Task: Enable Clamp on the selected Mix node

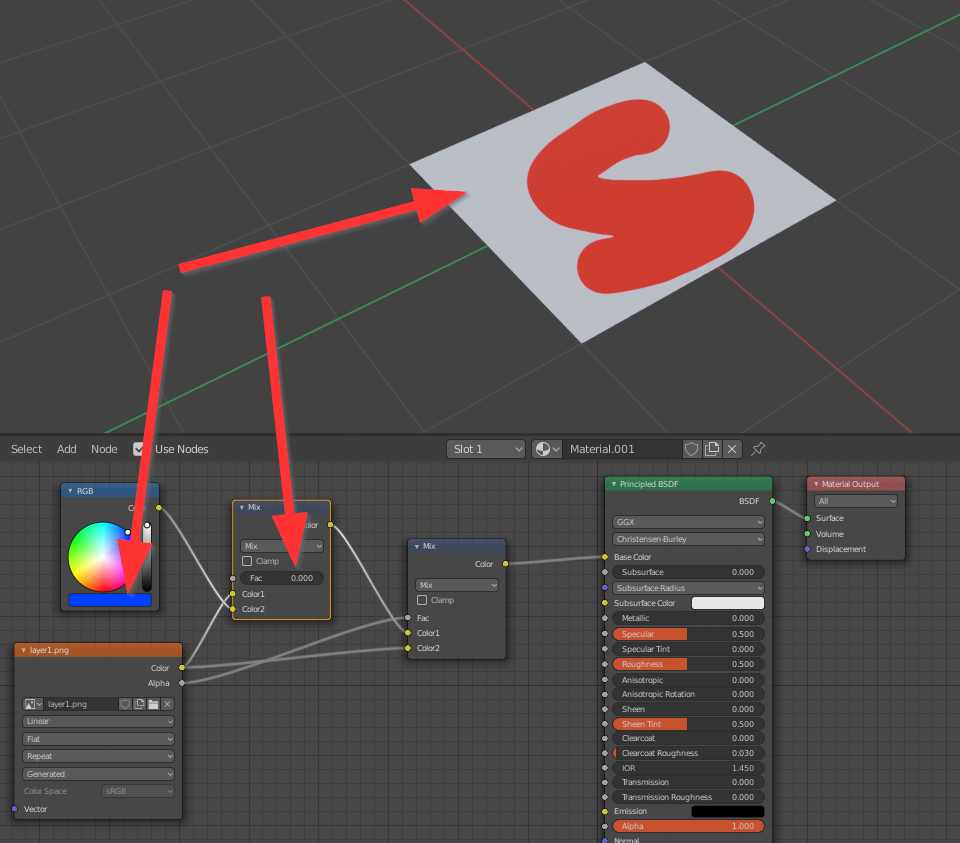Action: click(247, 561)
